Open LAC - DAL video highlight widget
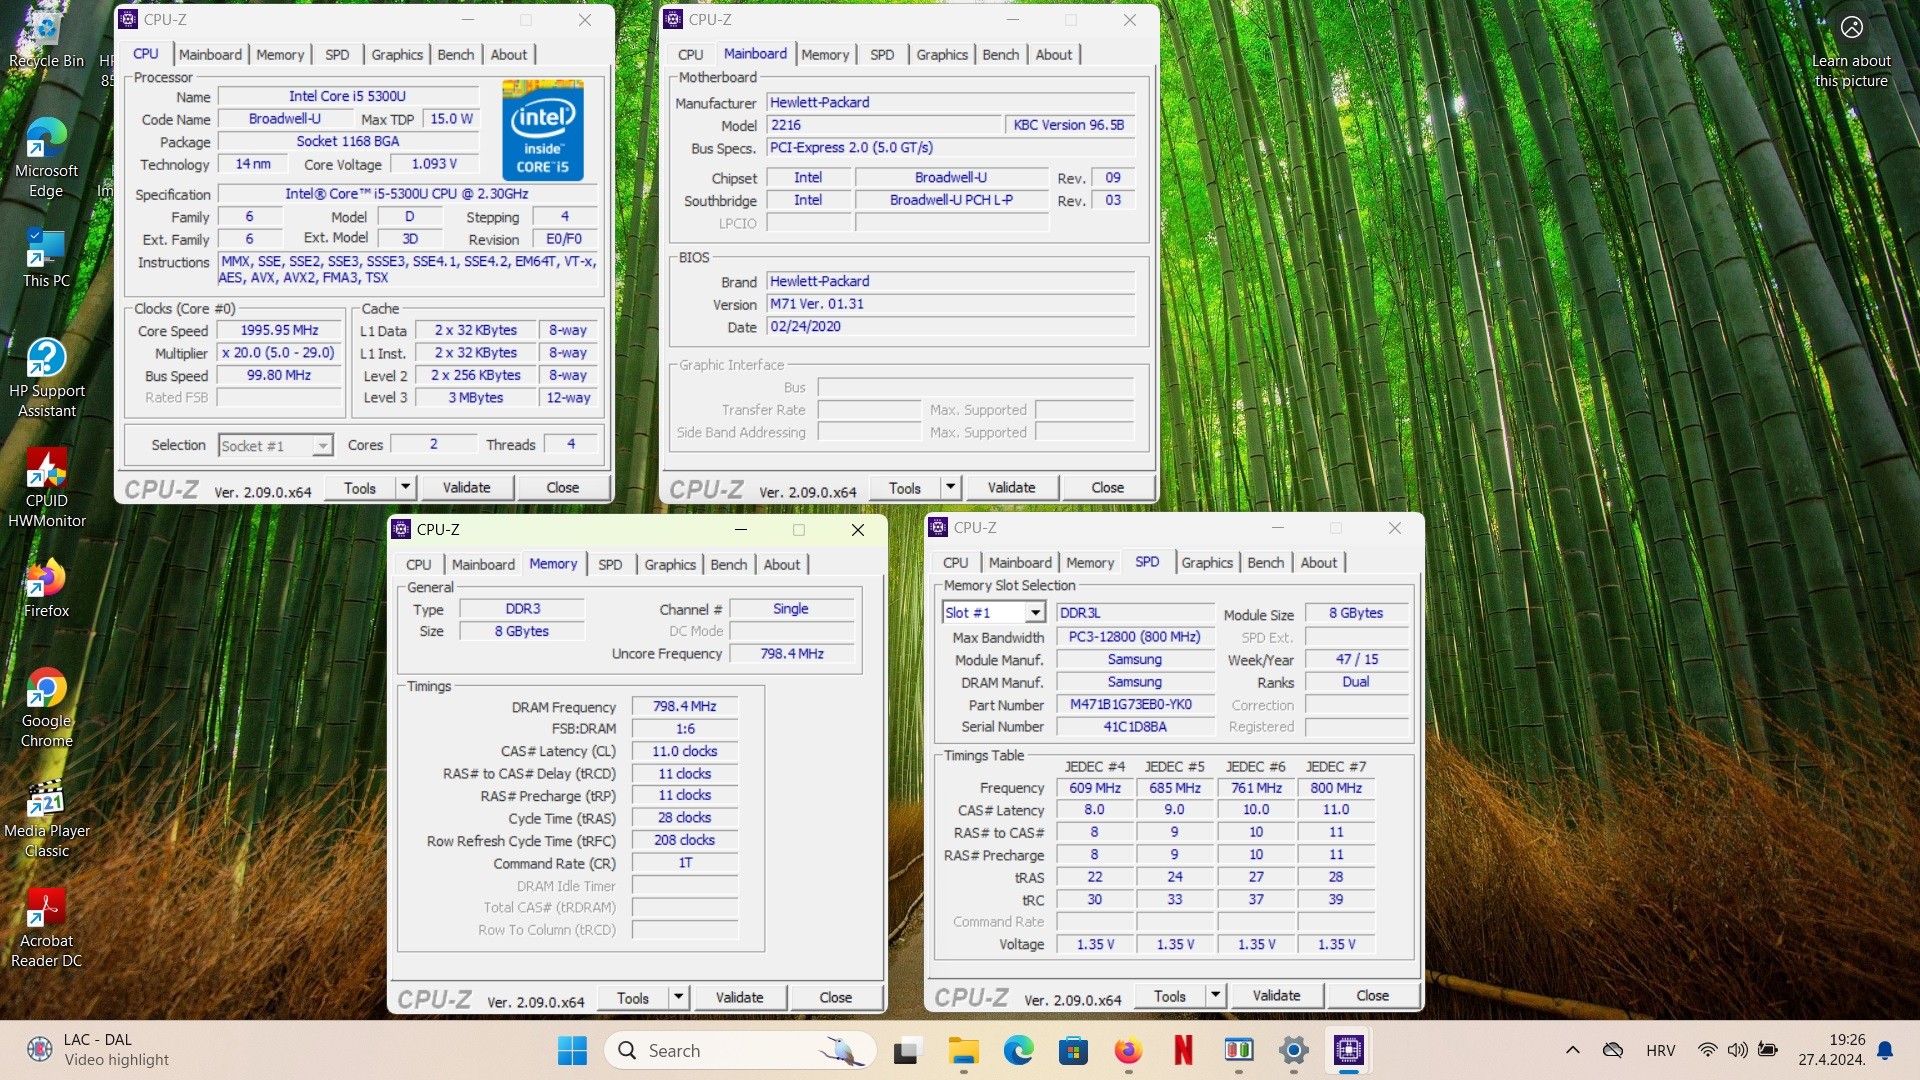This screenshot has height=1080, width=1920. tap(98, 1050)
